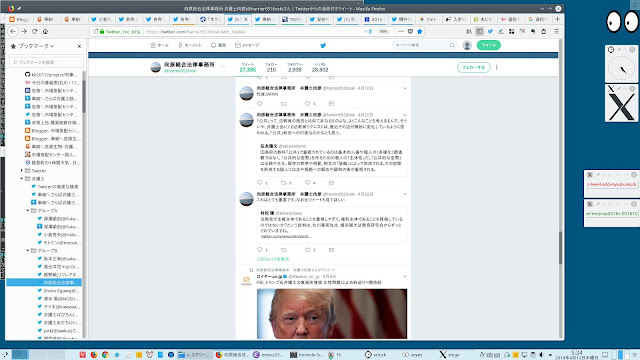Image resolution: width=640 pixels, height=360 pixels.
Task: Click the volume icon in system tray
Action: 542,355
